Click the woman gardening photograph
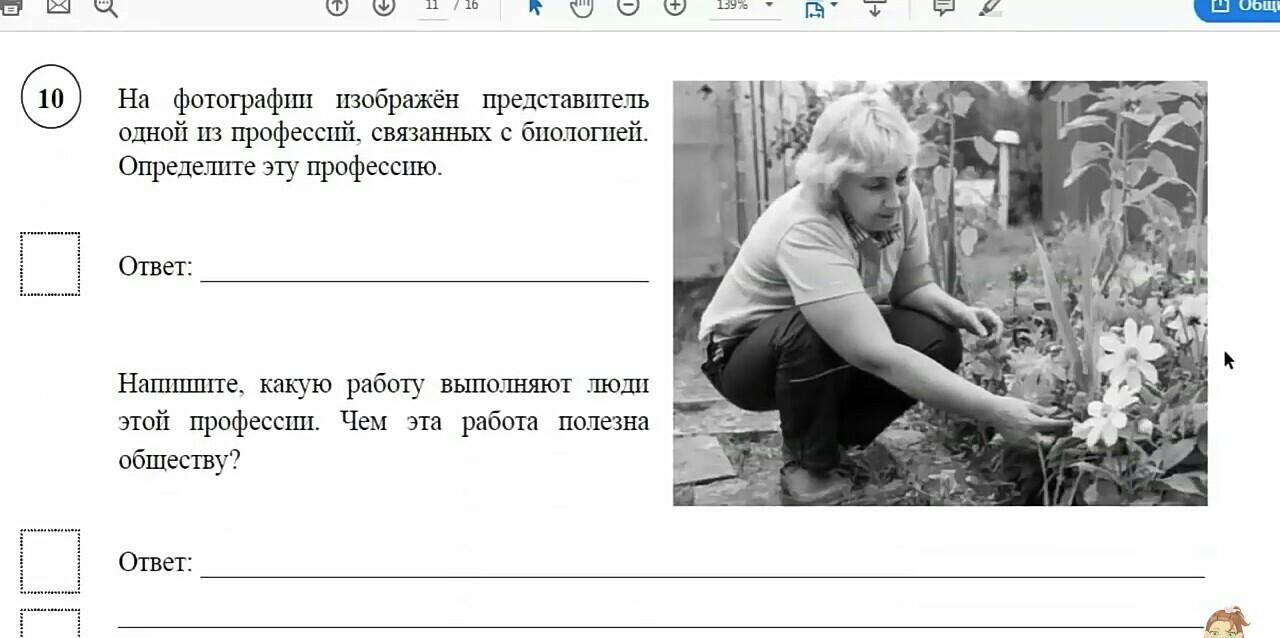The width and height of the screenshot is (1280, 638). tap(940, 293)
